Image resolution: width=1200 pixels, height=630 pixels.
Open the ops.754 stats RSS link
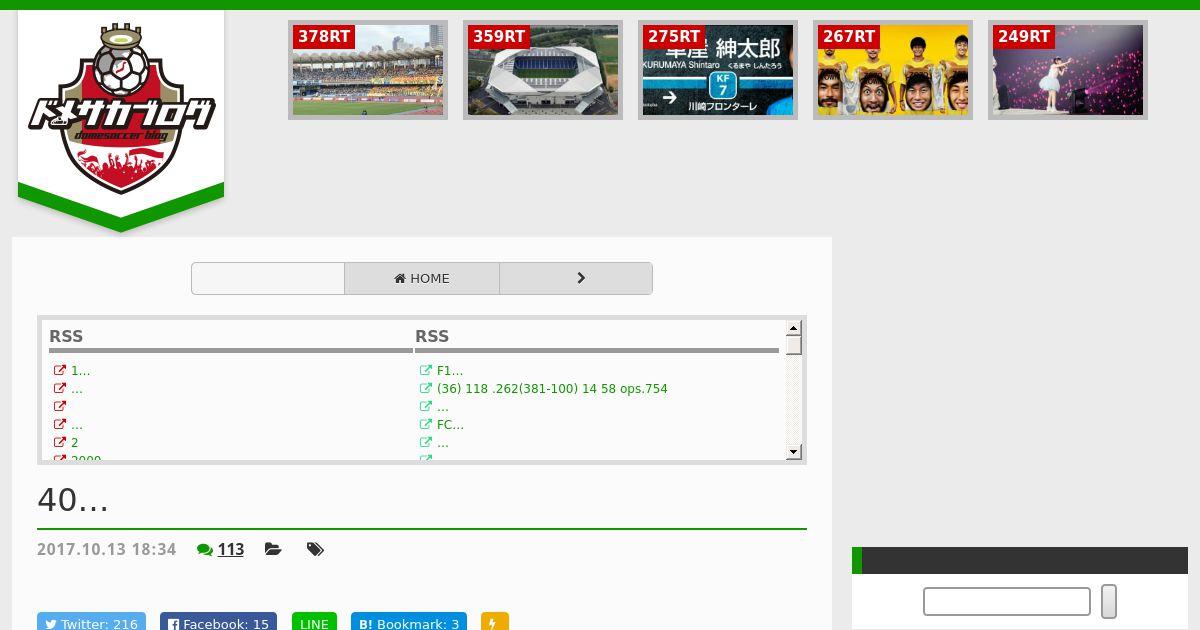click(552, 388)
